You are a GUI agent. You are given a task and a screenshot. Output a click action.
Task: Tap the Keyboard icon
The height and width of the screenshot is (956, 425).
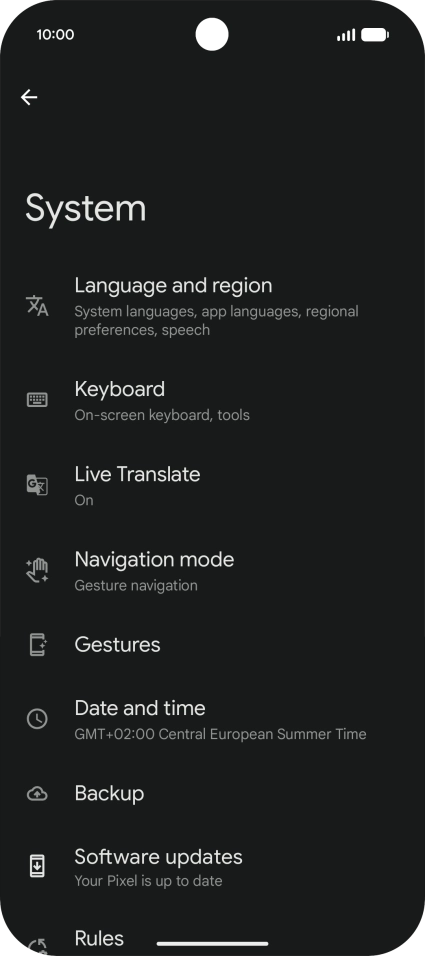click(37, 400)
